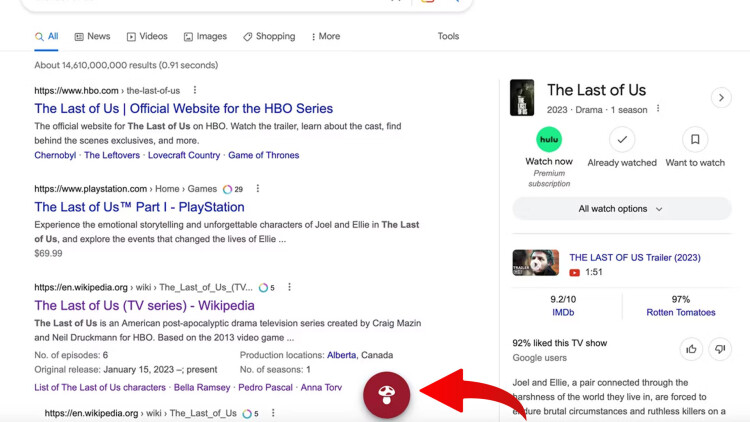Open knowledge panel three-dot menu beside 1 season

coord(658,109)
